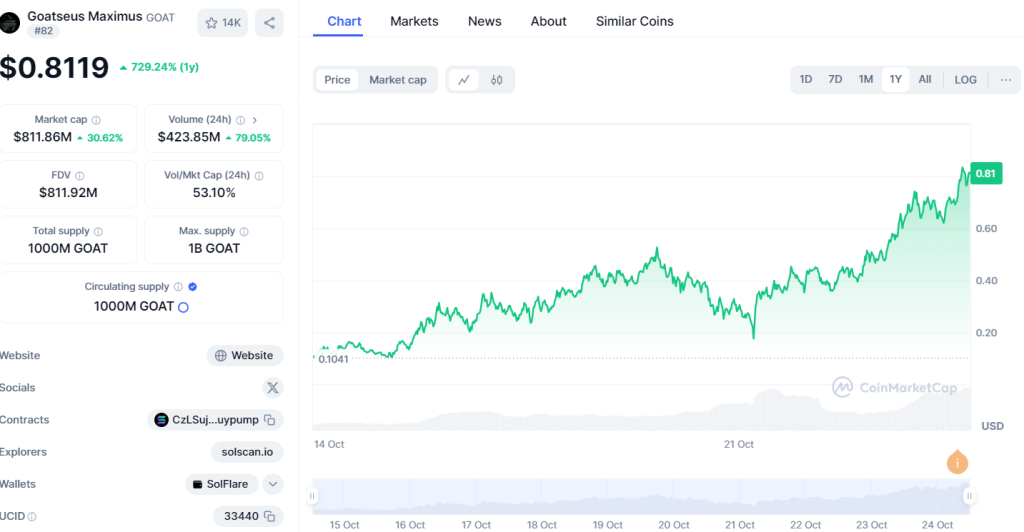Select the Market cap toggle

coord(398,80)
